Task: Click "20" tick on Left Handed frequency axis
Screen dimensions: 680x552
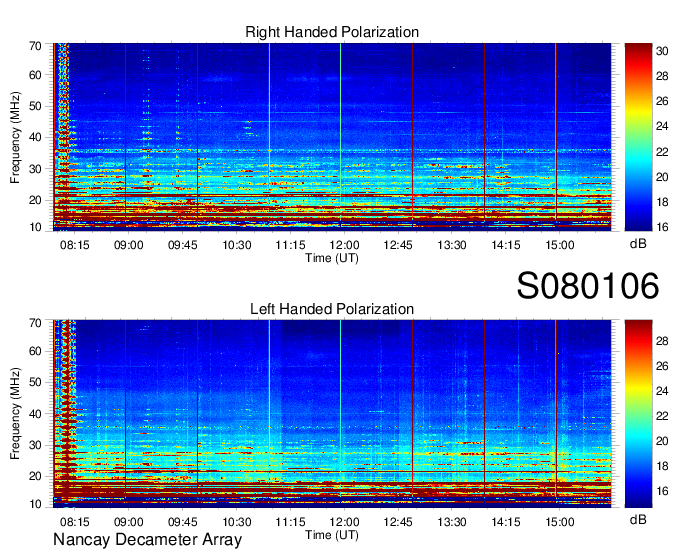Action: coord(35,476)
